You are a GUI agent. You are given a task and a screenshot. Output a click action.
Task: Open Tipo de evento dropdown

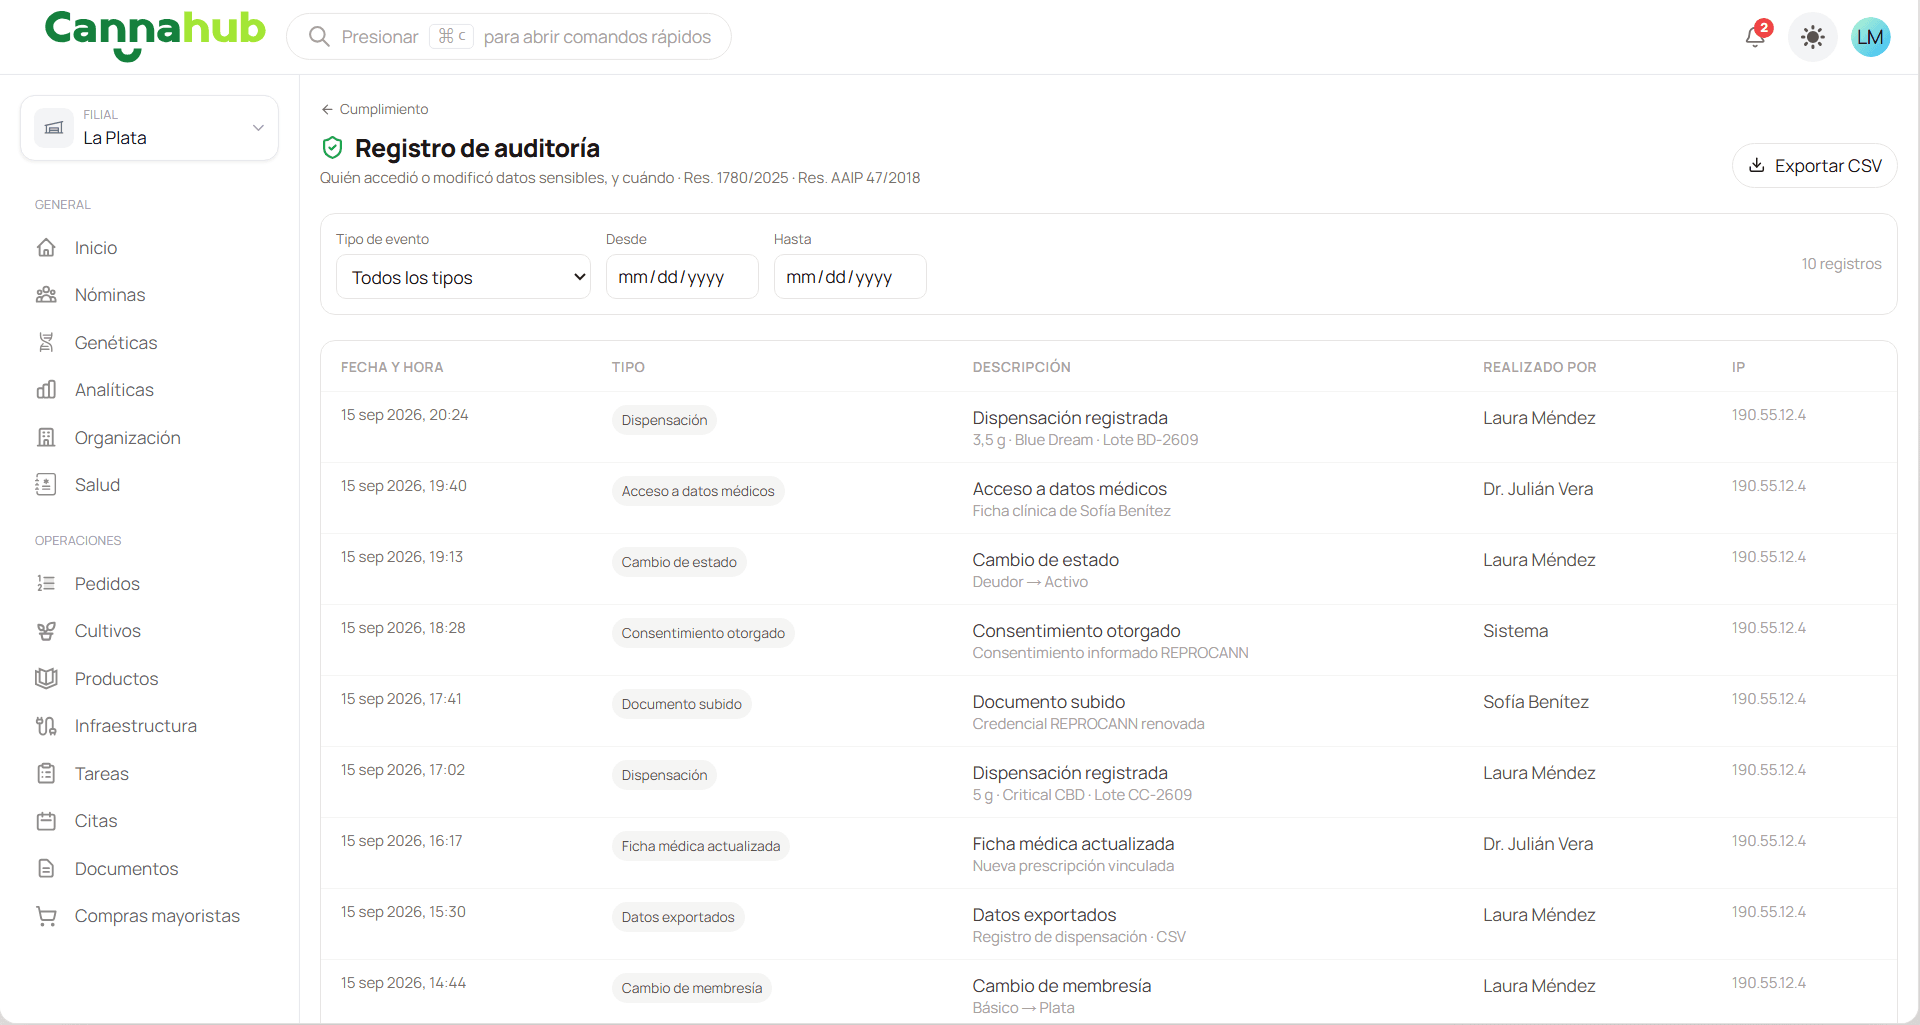click(463, 277)
